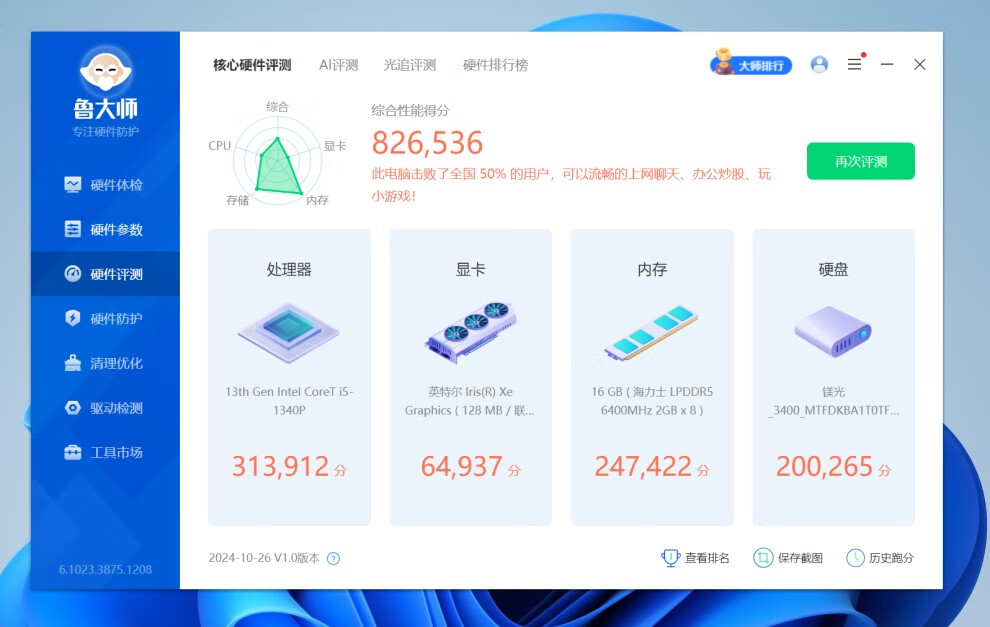The width and height of the screenshot is (990, 627).
Task: Click the memory score 247,422
Action: pyautogui.click(x=643, y=467)
